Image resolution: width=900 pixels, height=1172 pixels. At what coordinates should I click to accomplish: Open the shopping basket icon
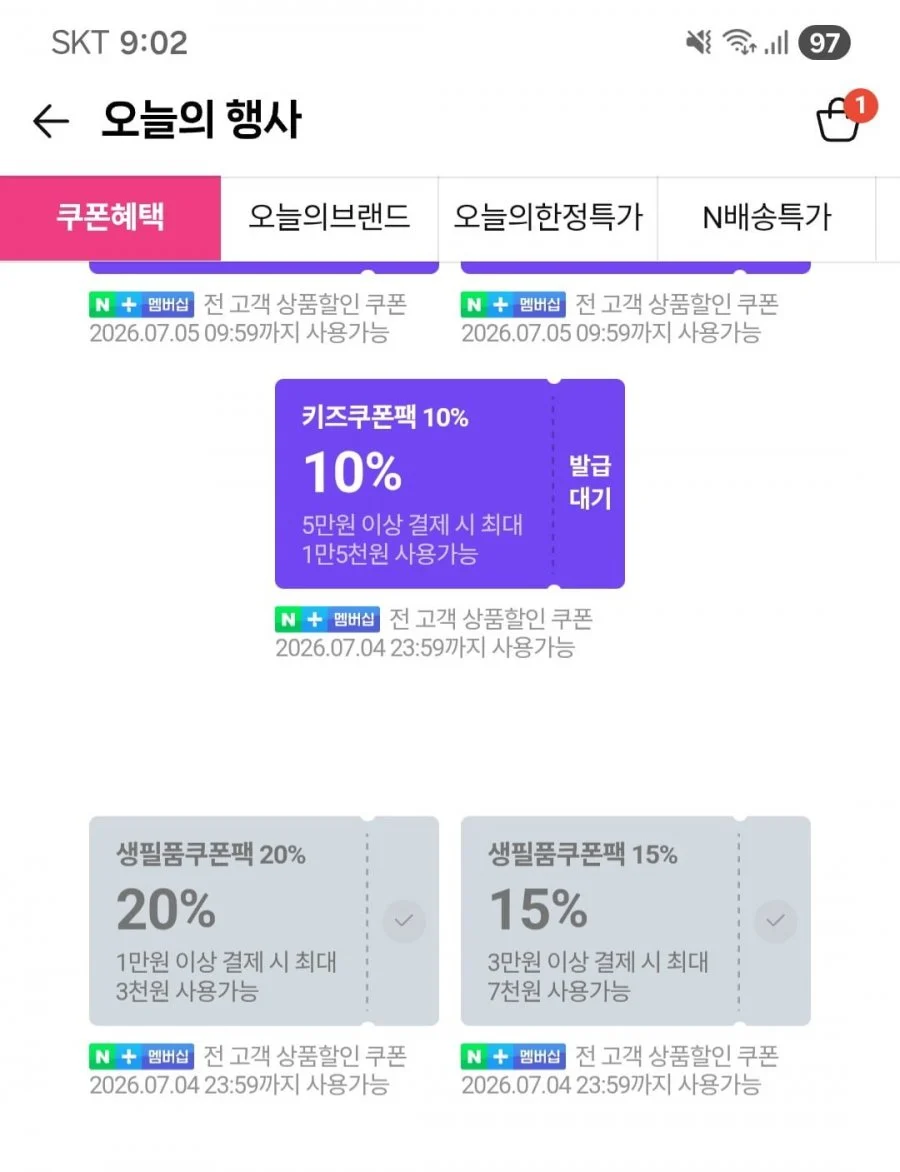pyautogui.click(x=839, y=120)
